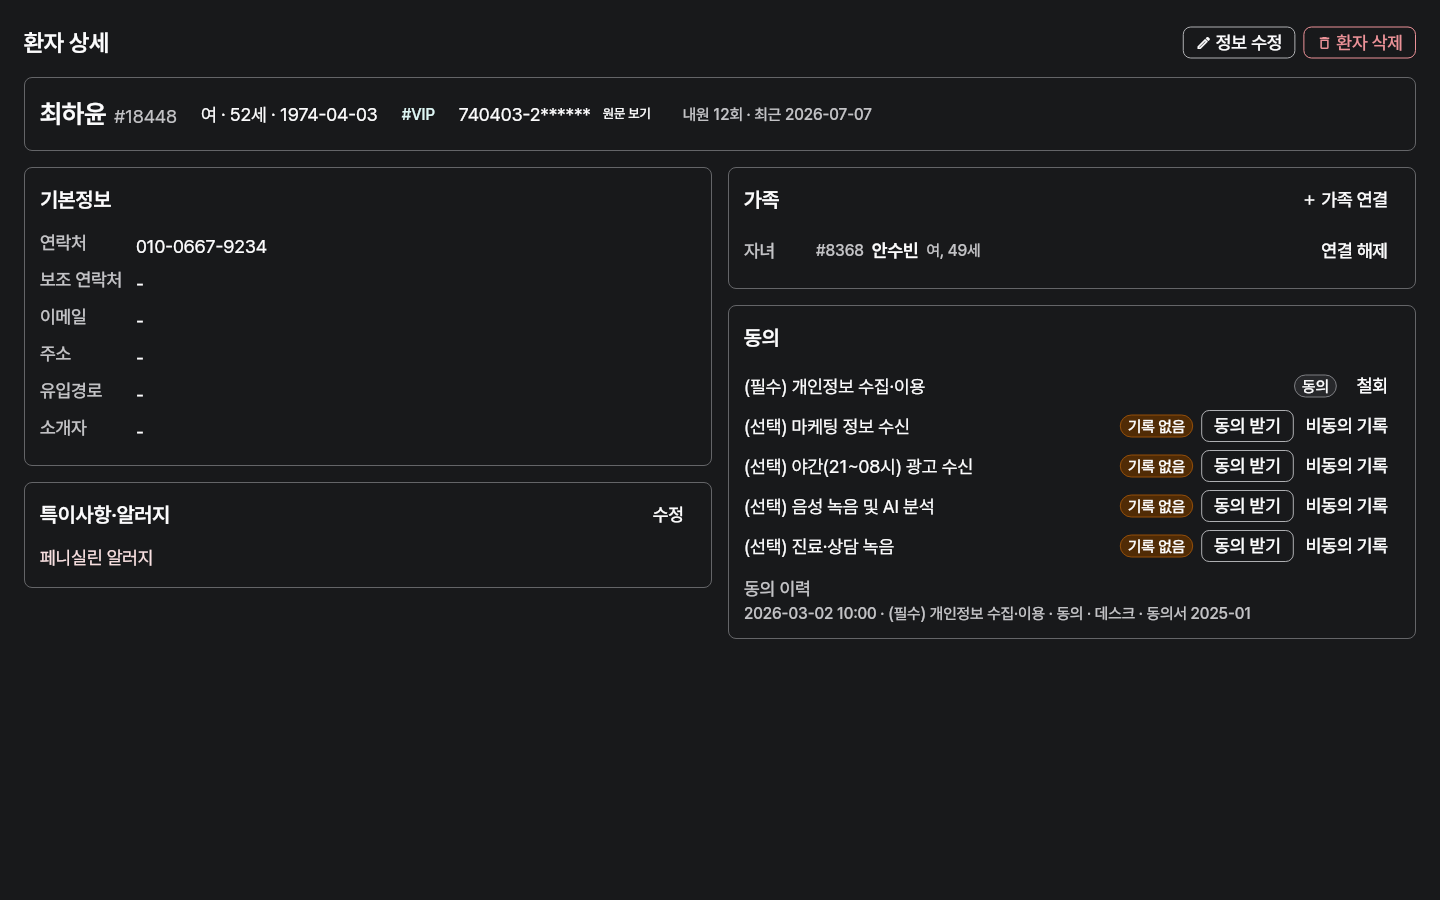Click the 페니실린 알러지 note
1440x900 pixels.
(96, 558)
